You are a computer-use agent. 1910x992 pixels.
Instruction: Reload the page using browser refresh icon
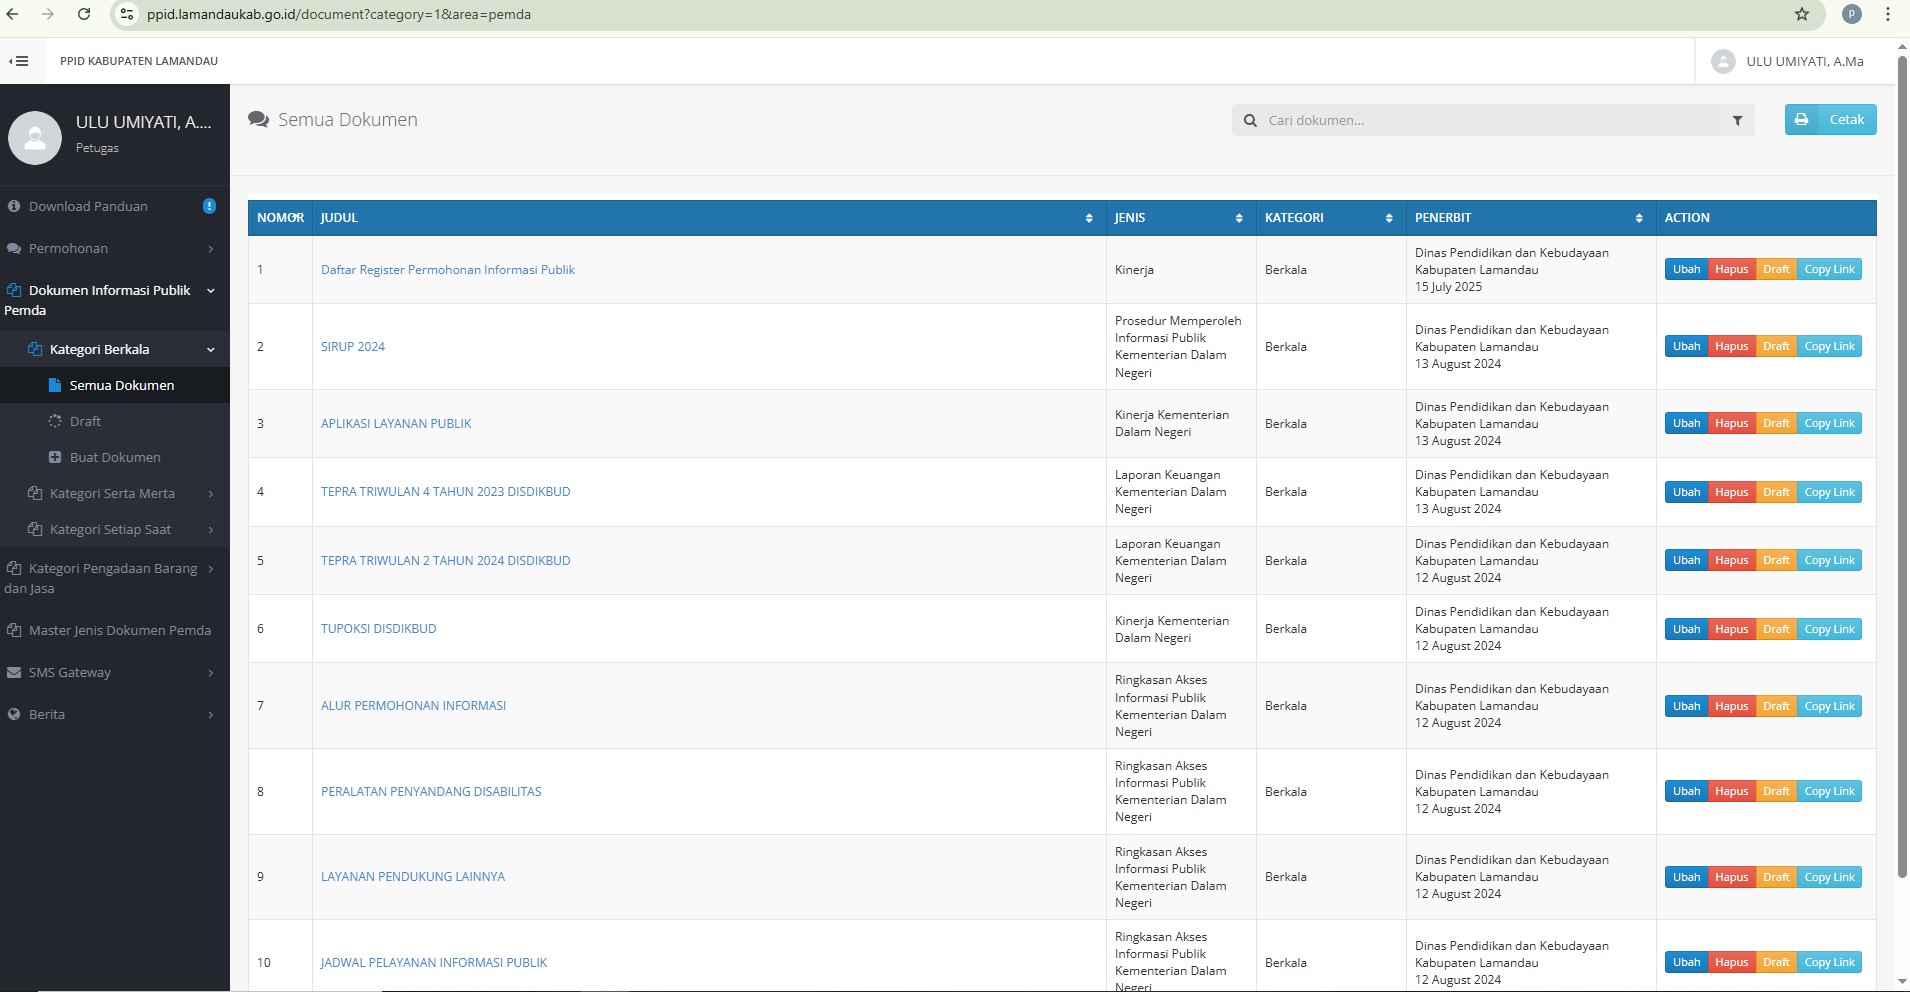[84, 14]
